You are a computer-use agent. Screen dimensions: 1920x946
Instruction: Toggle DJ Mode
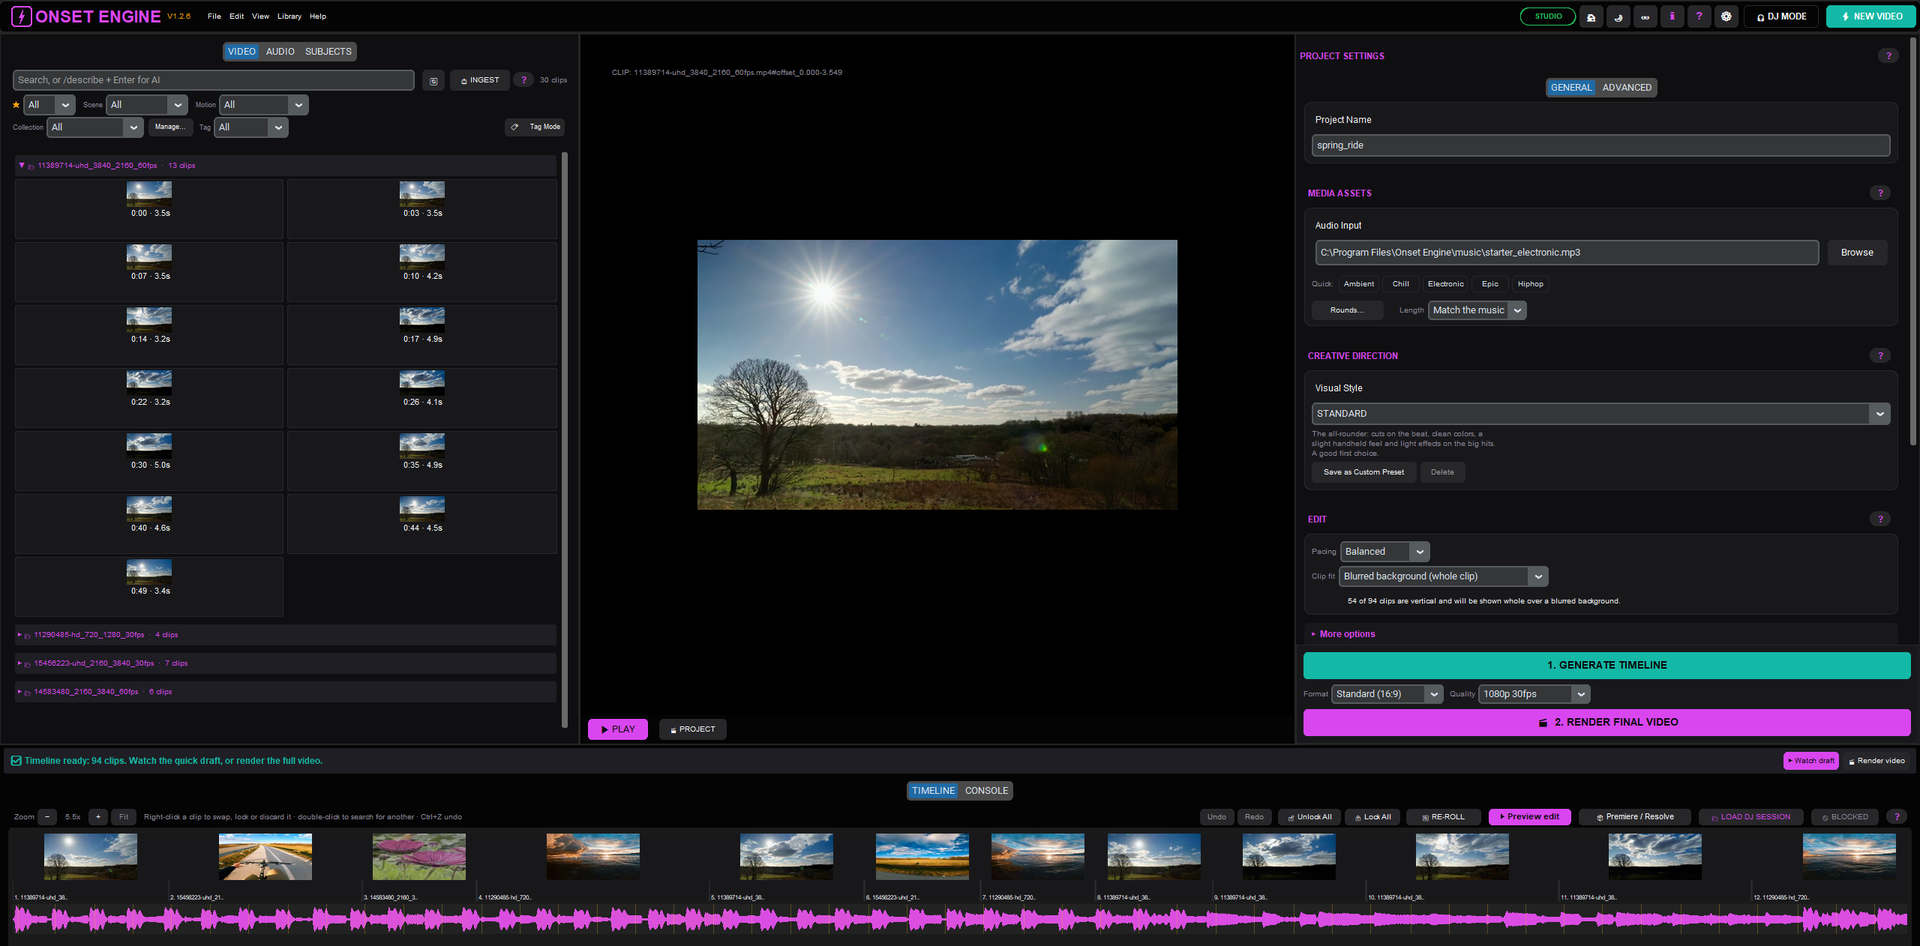(1782, 16)
